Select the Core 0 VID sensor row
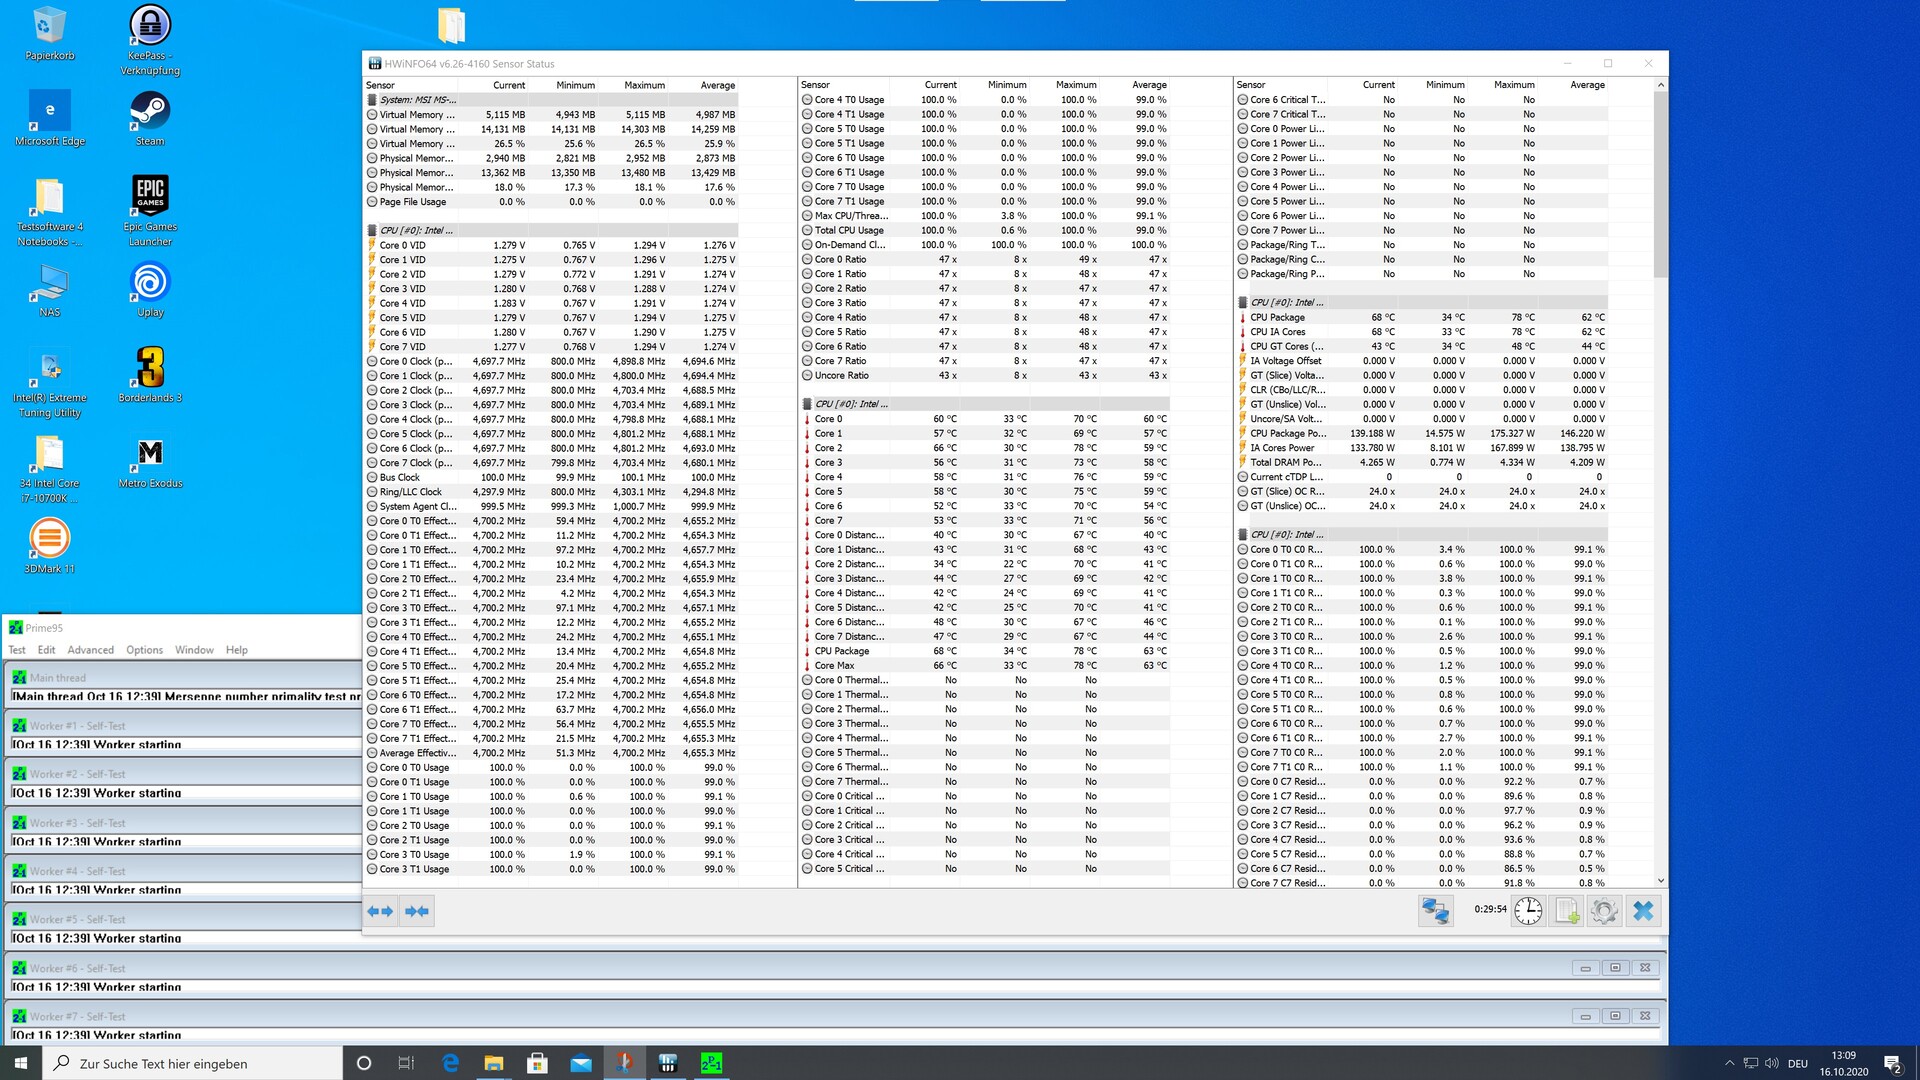 (x=403, y=245)
